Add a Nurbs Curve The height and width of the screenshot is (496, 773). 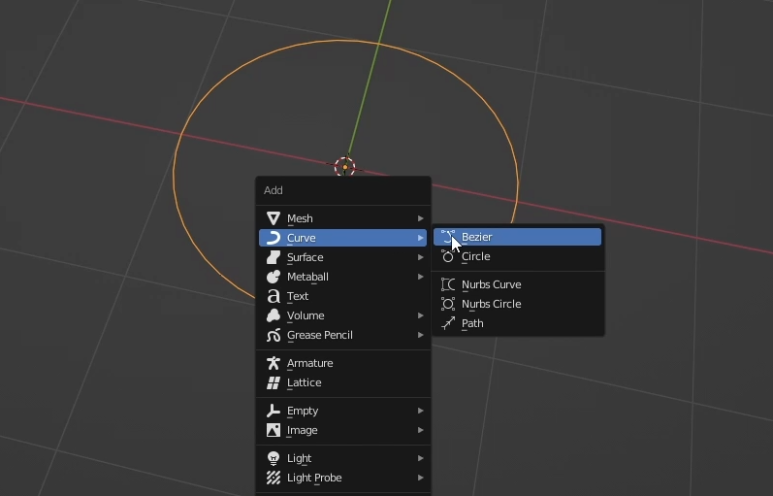[518, 284]
